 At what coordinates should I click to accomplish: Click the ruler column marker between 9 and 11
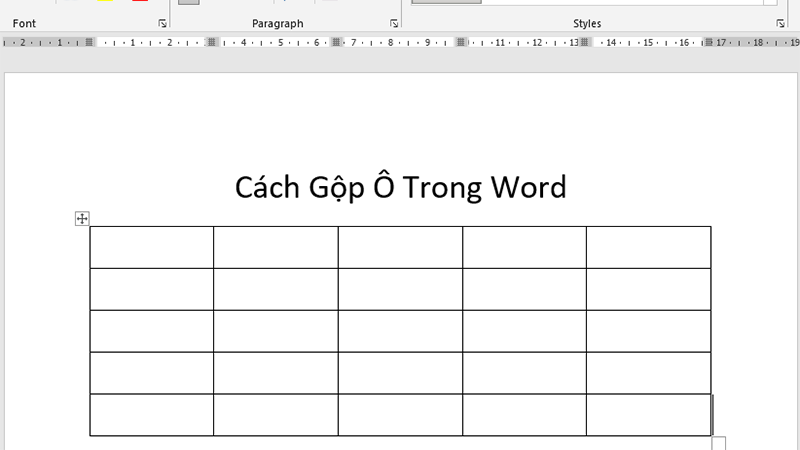pyautogui.click(x=461, y=42)
